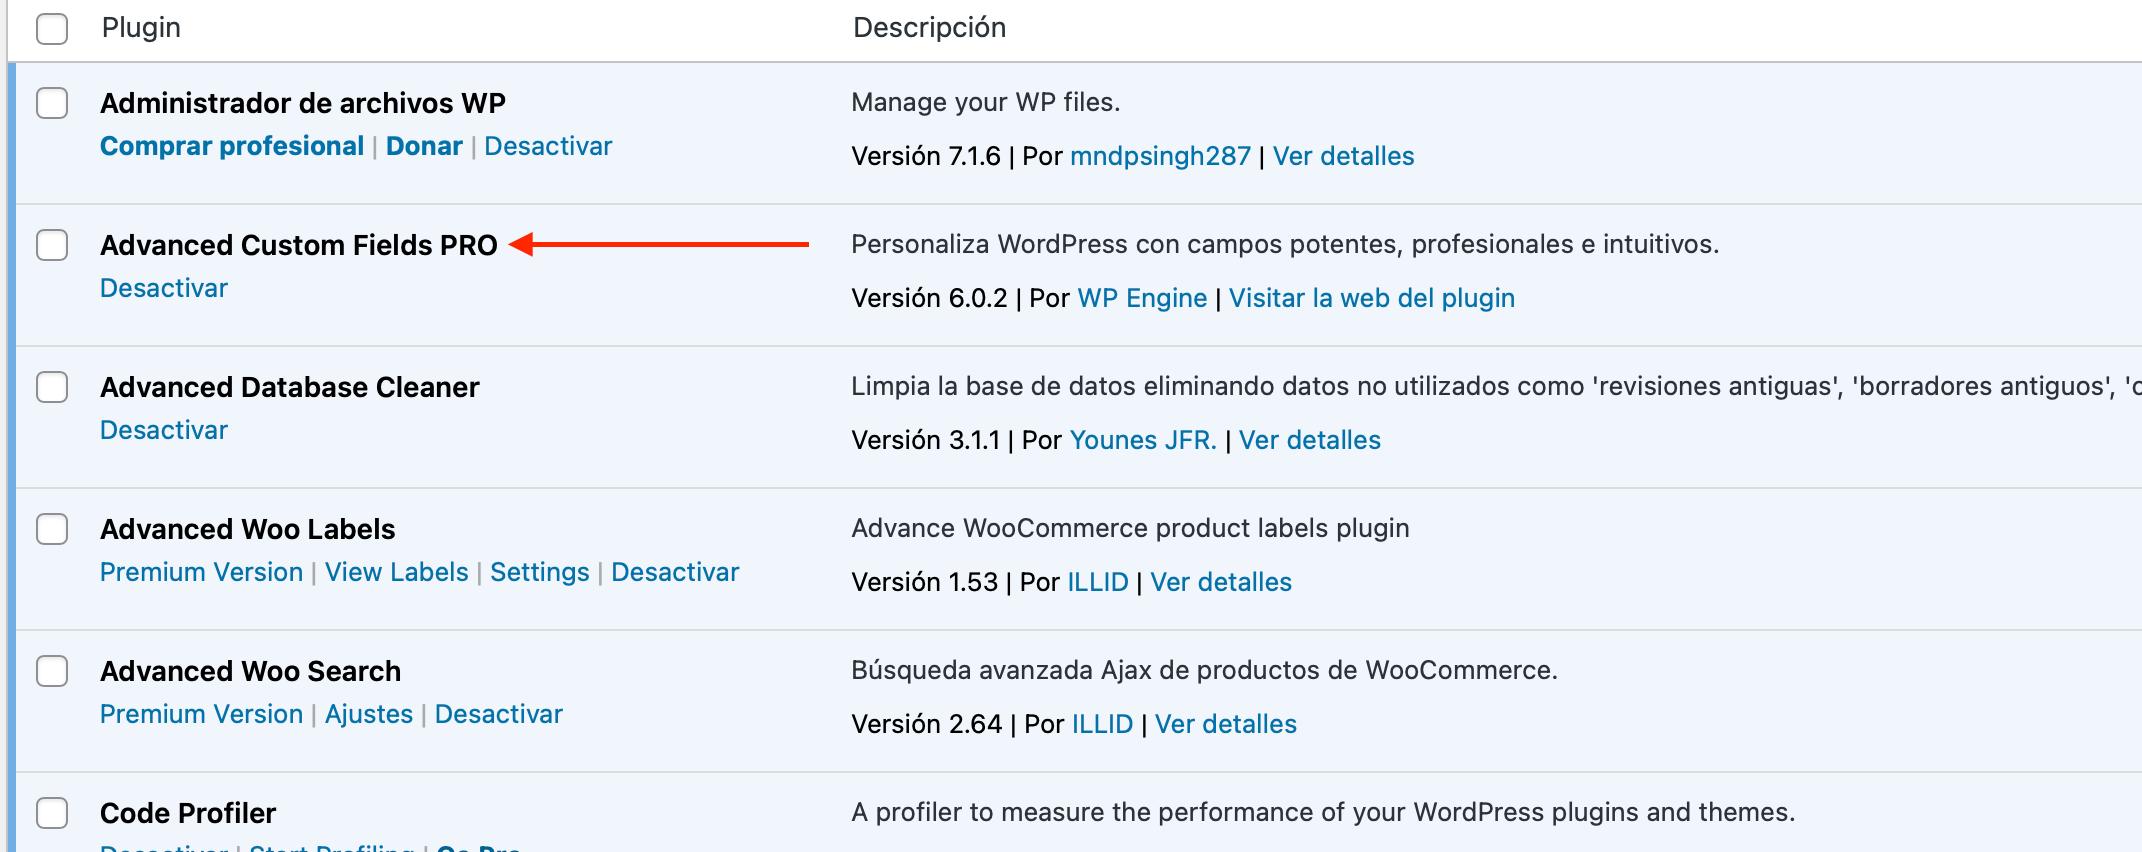Click the 'Personaliza WordPress con campos' description
The image size is (2142, 852).
coord(1285,244)
